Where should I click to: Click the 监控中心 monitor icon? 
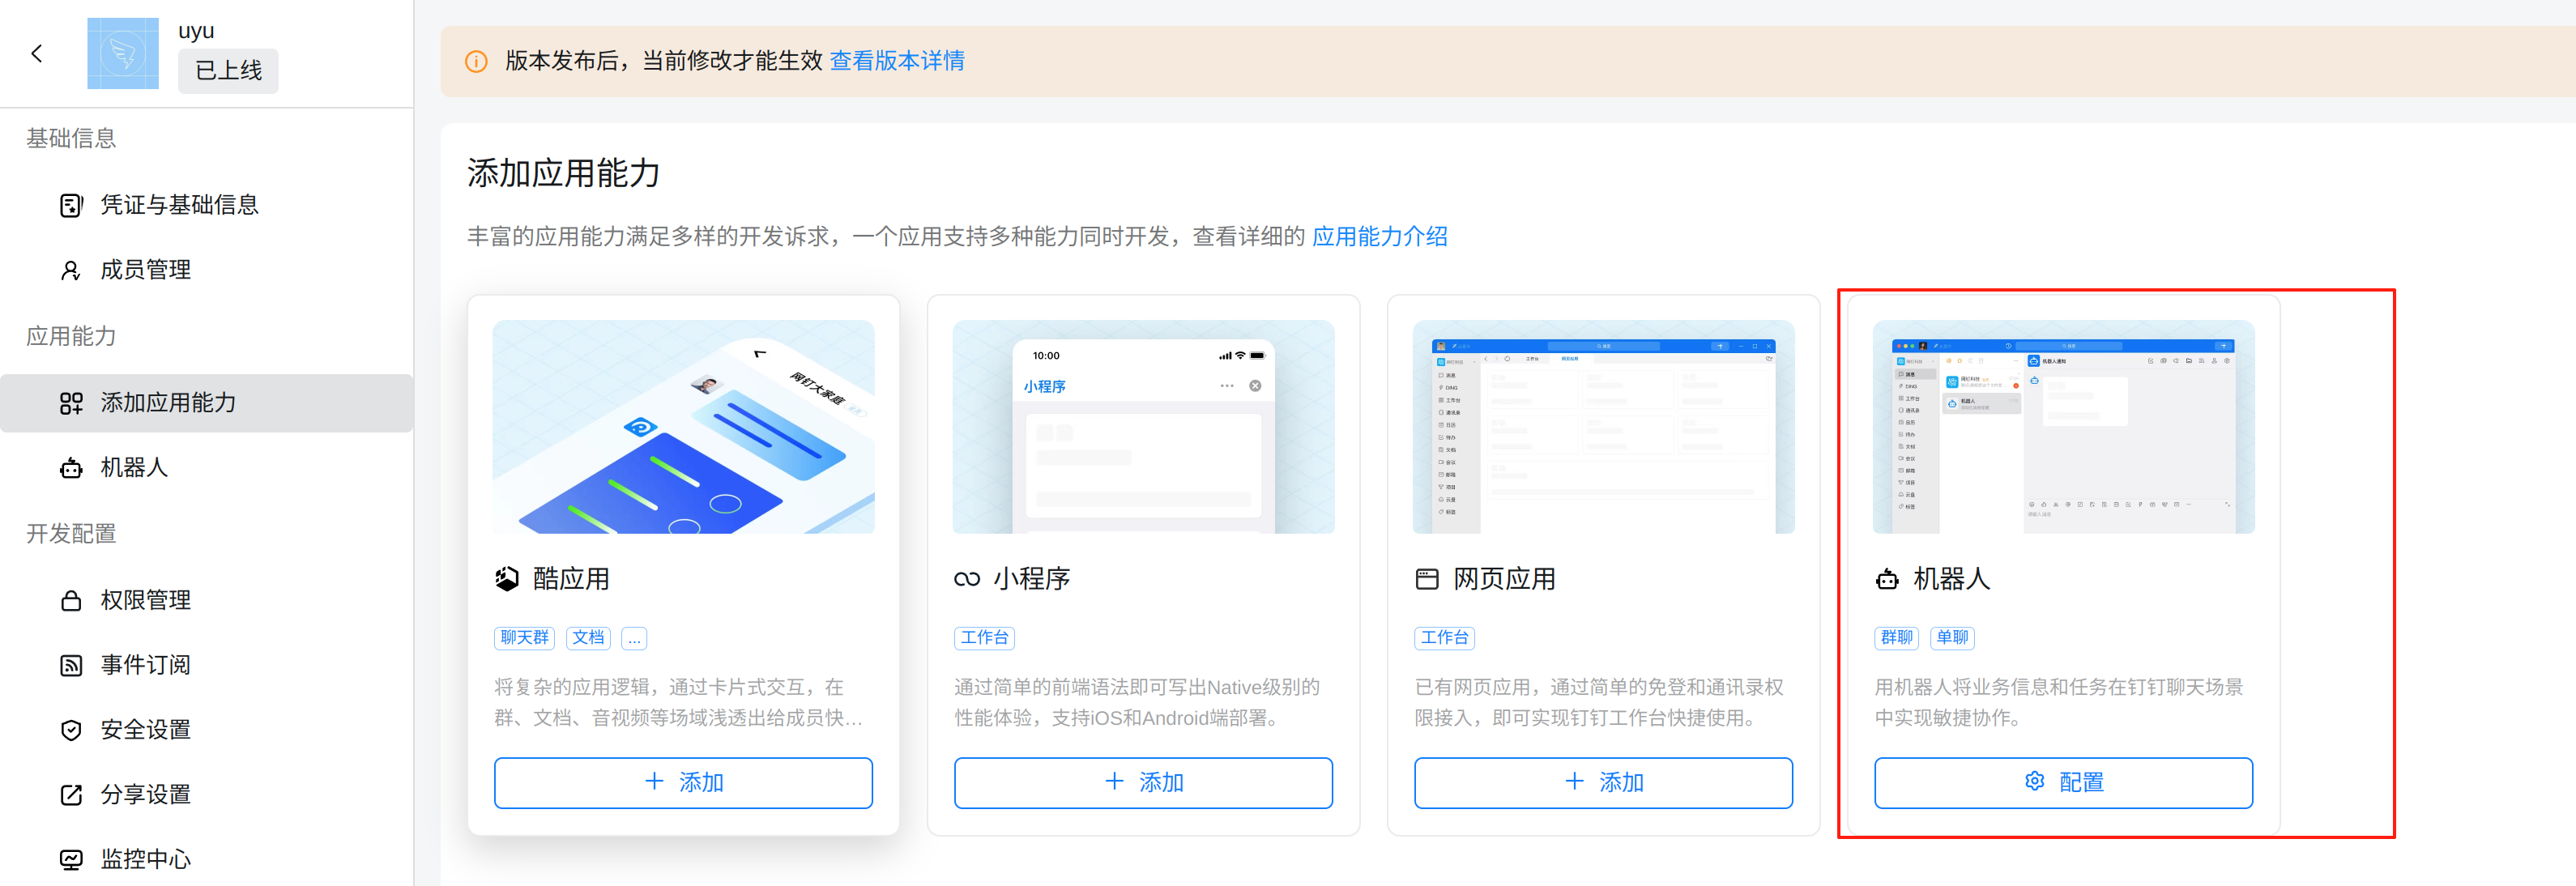[x=71, y=859]
